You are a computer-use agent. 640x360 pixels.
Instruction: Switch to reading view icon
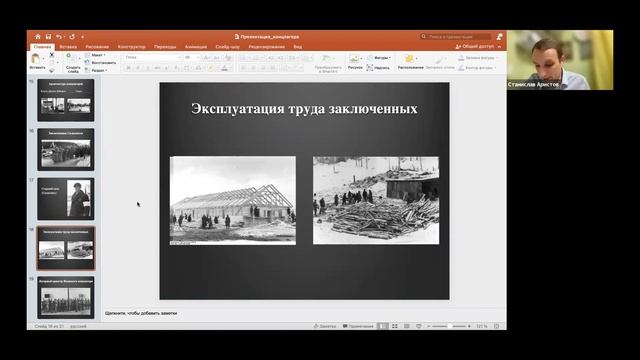407,326
